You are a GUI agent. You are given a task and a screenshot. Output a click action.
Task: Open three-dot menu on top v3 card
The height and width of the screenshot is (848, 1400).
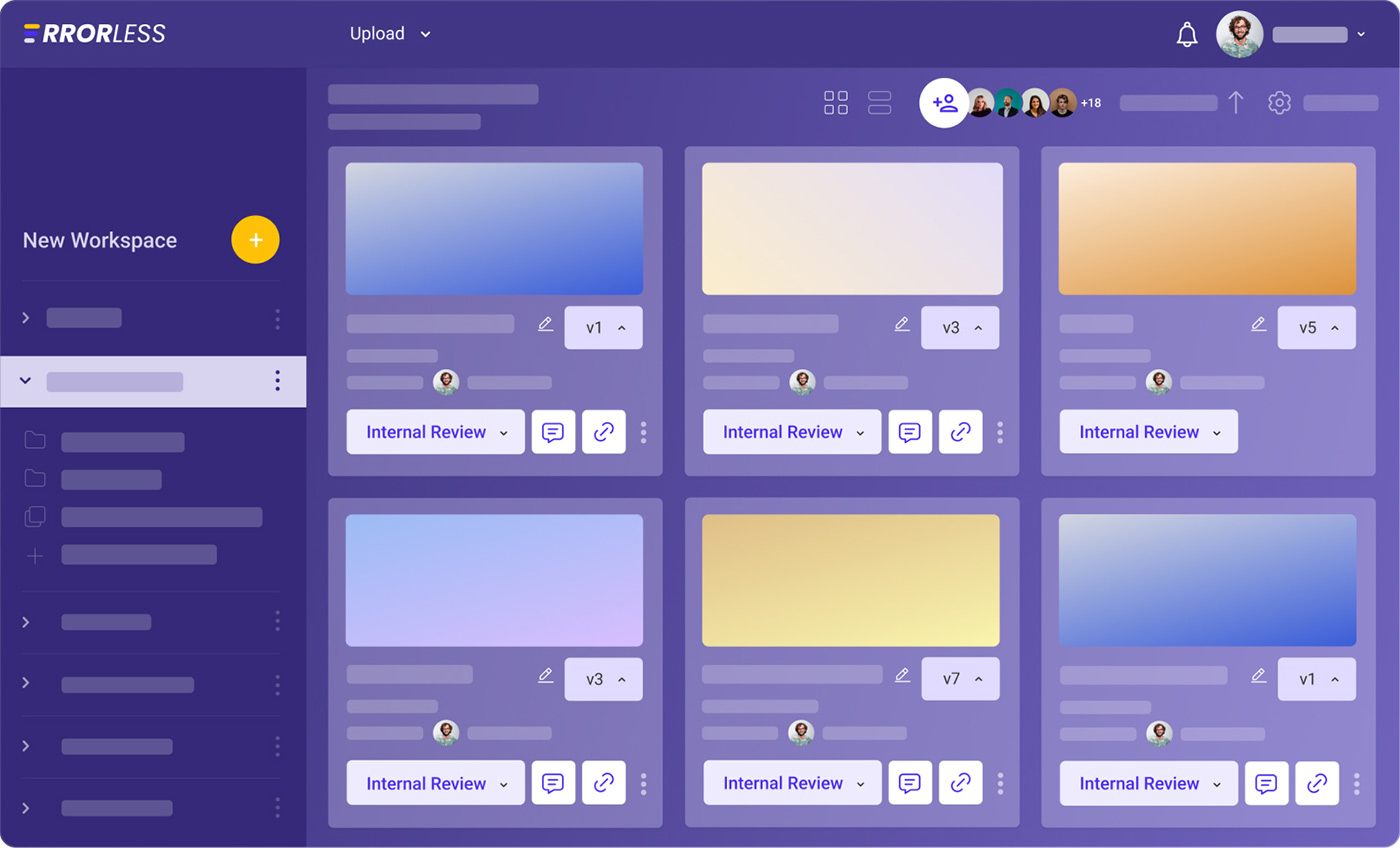1000,432
